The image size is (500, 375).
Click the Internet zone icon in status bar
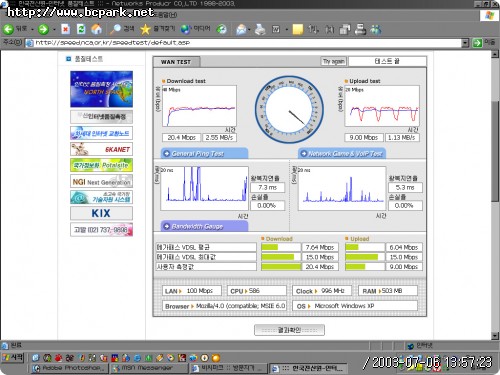coord(411,346)
